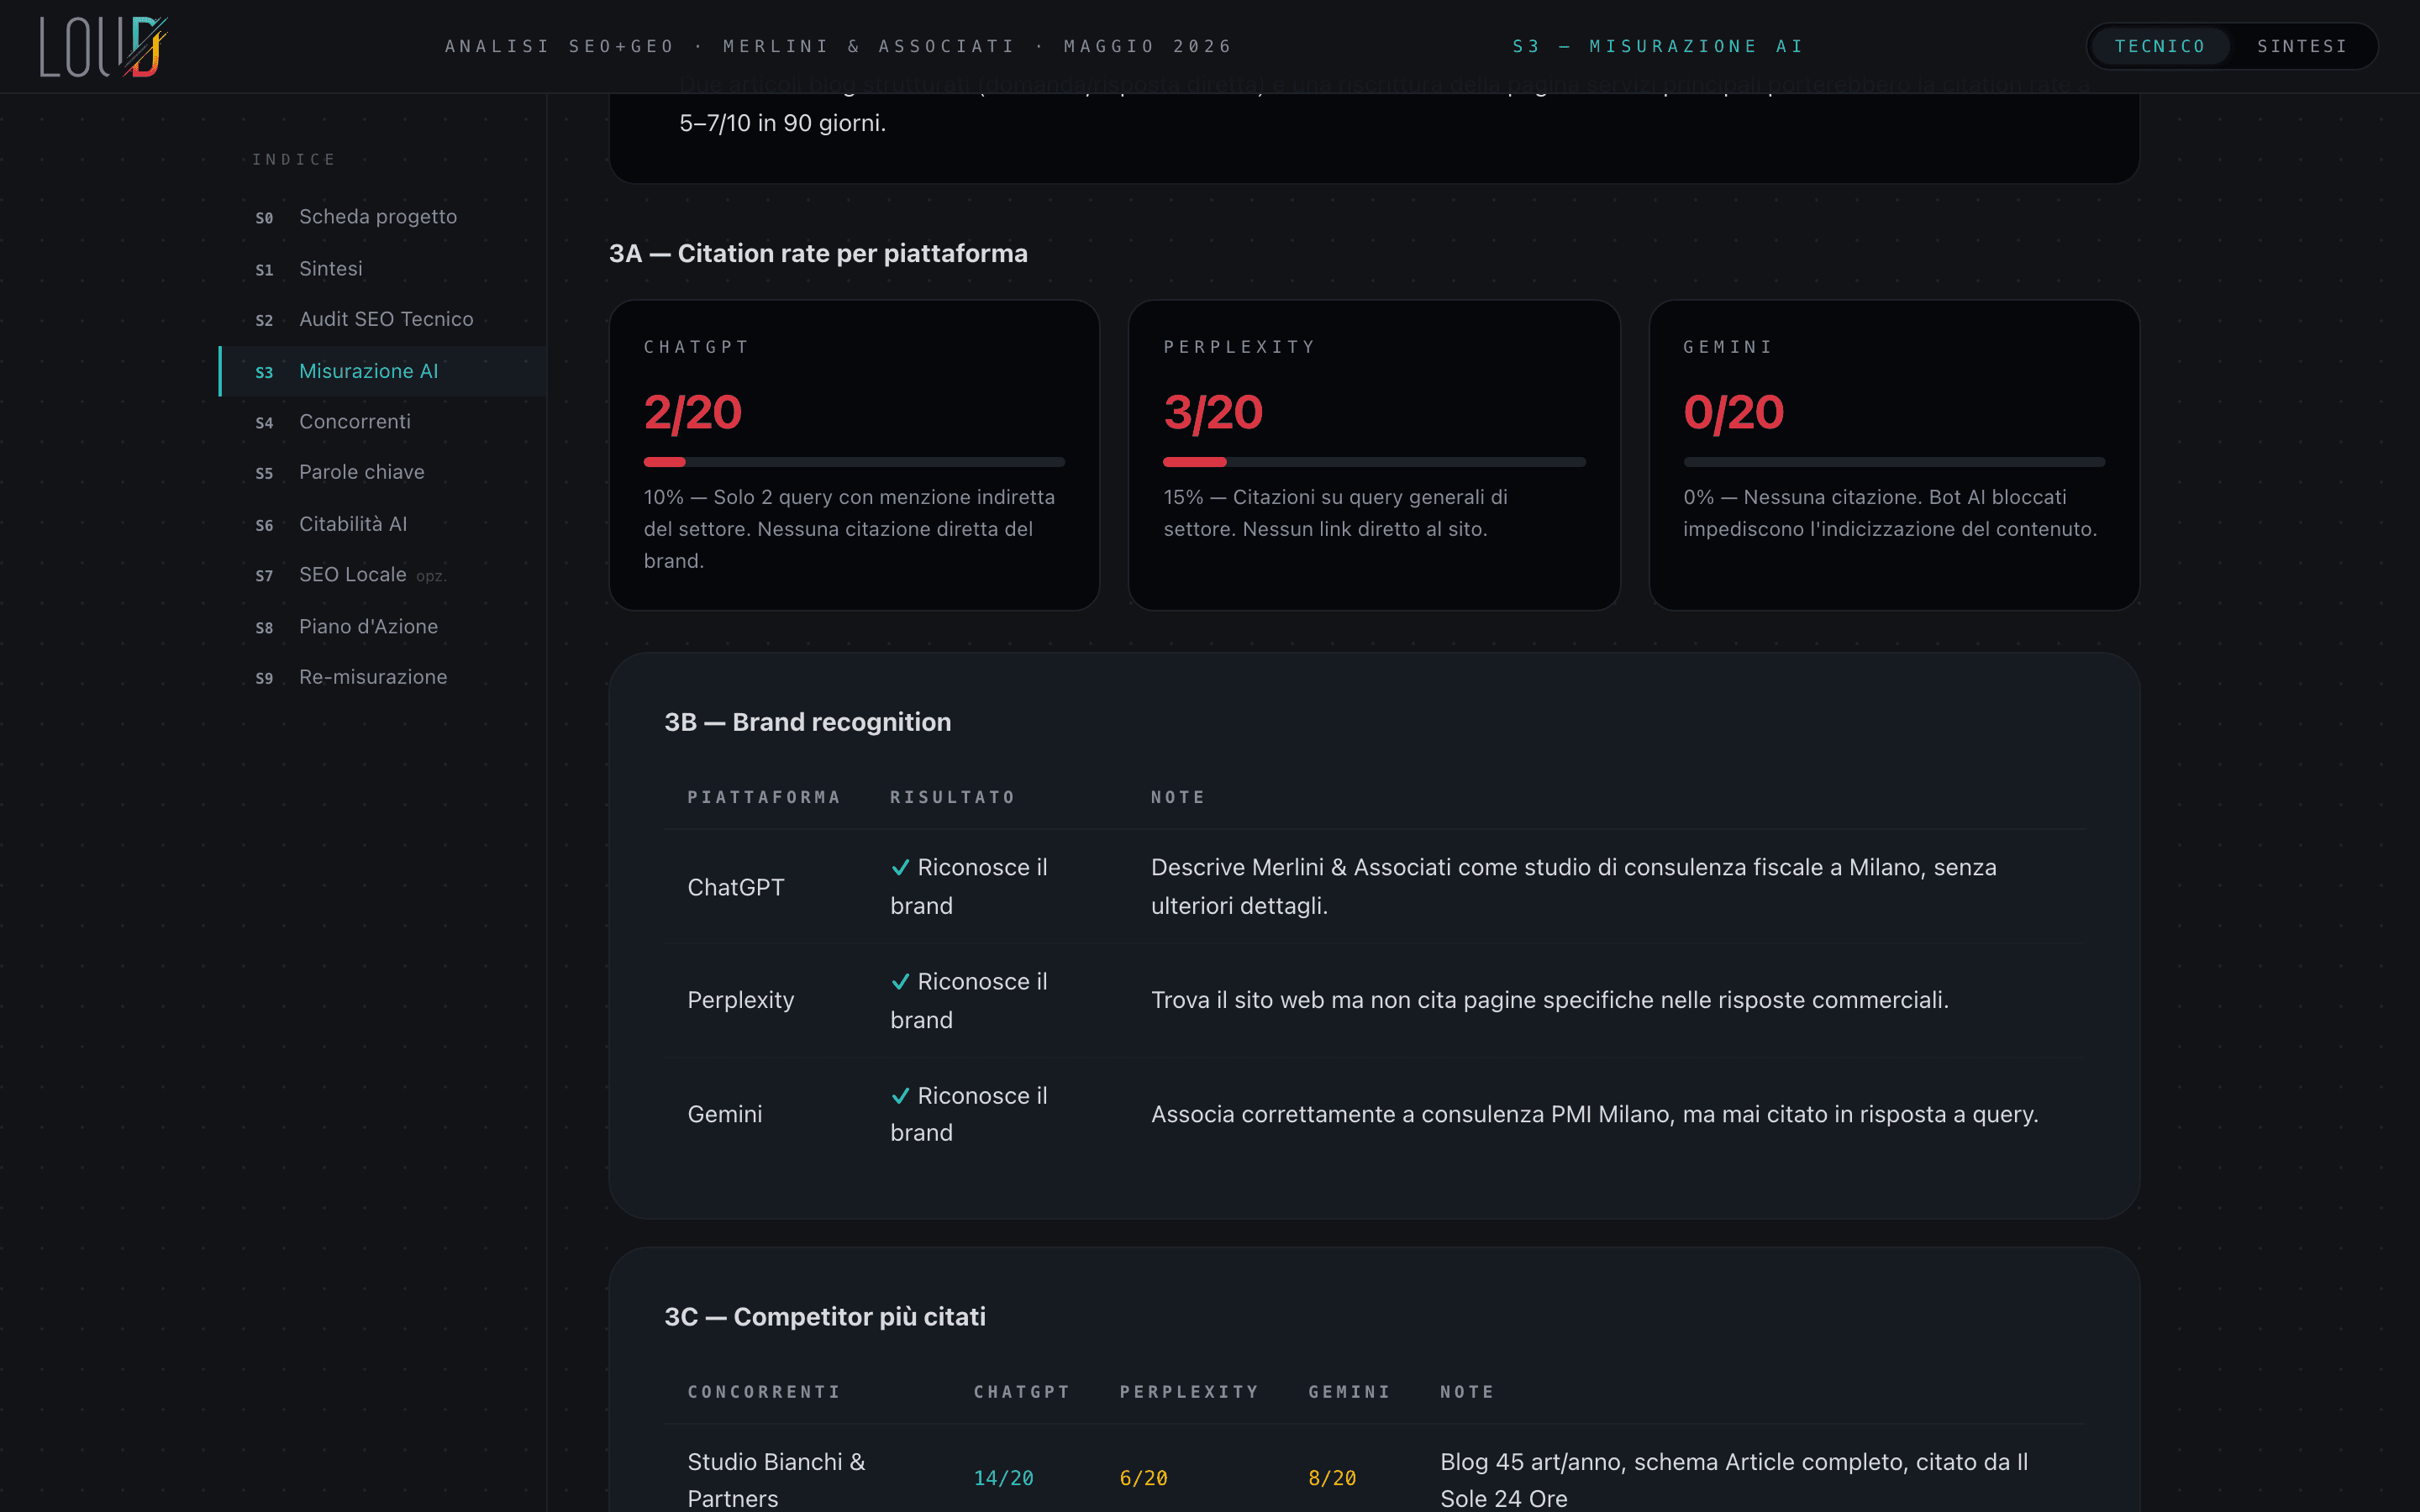Screen dimensions: 2420x1512
Task: Click the '3A — Citation rate per piattaforma' heading
Action: point(818,254)
